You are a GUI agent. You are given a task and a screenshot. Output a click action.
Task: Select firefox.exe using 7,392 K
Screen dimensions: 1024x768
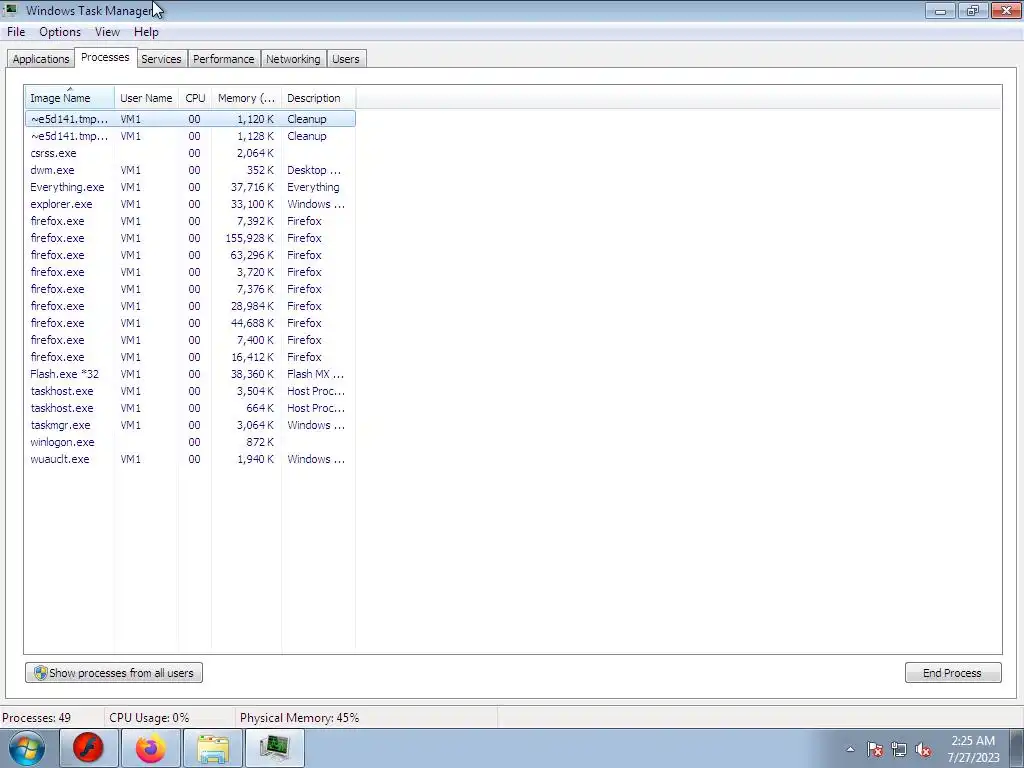191,221
